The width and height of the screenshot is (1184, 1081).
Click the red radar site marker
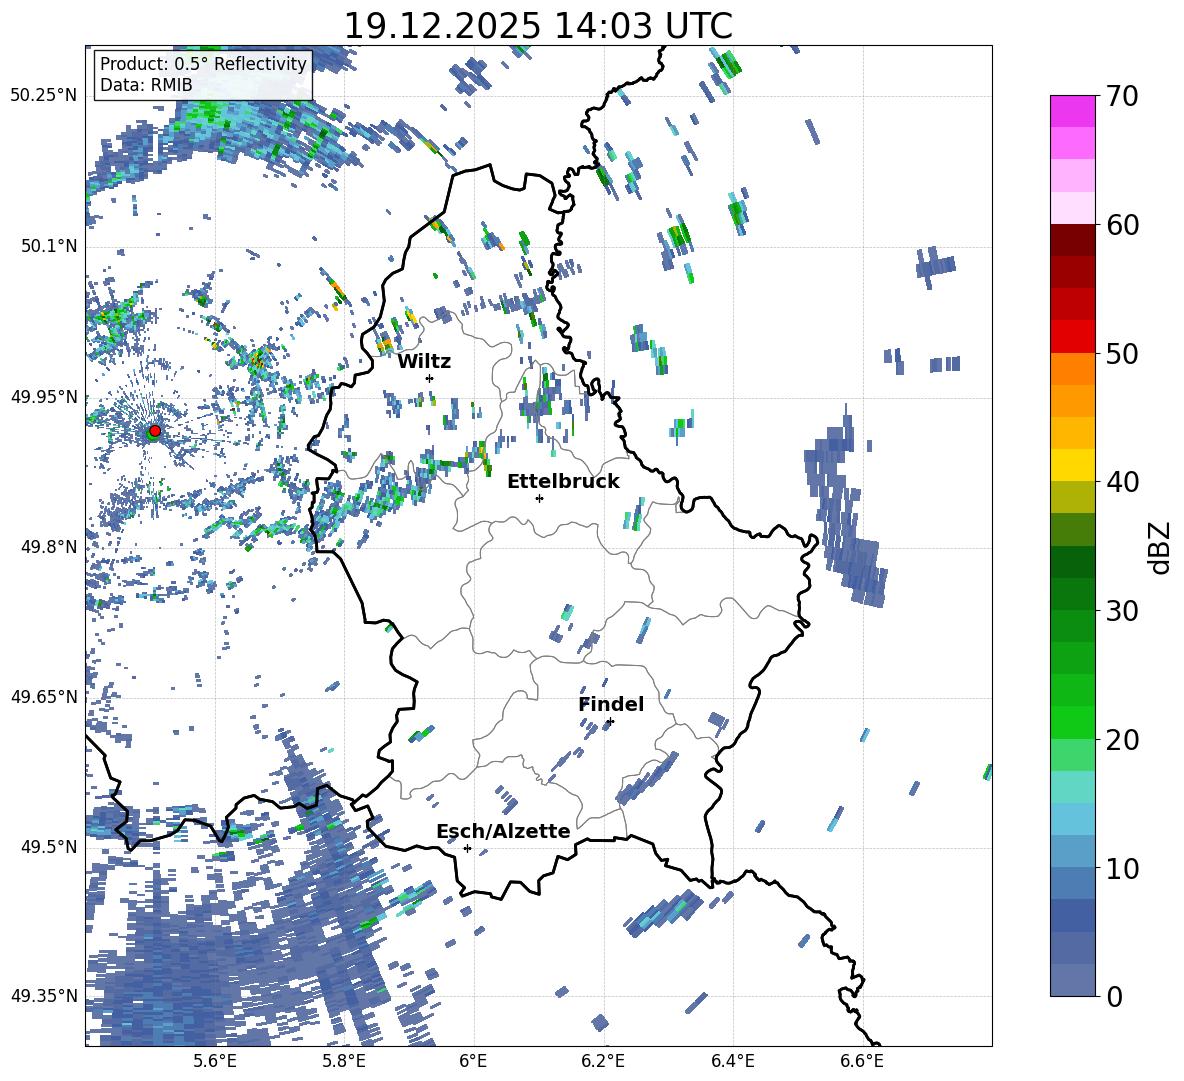pyautogui.click(x=155, y=431)
